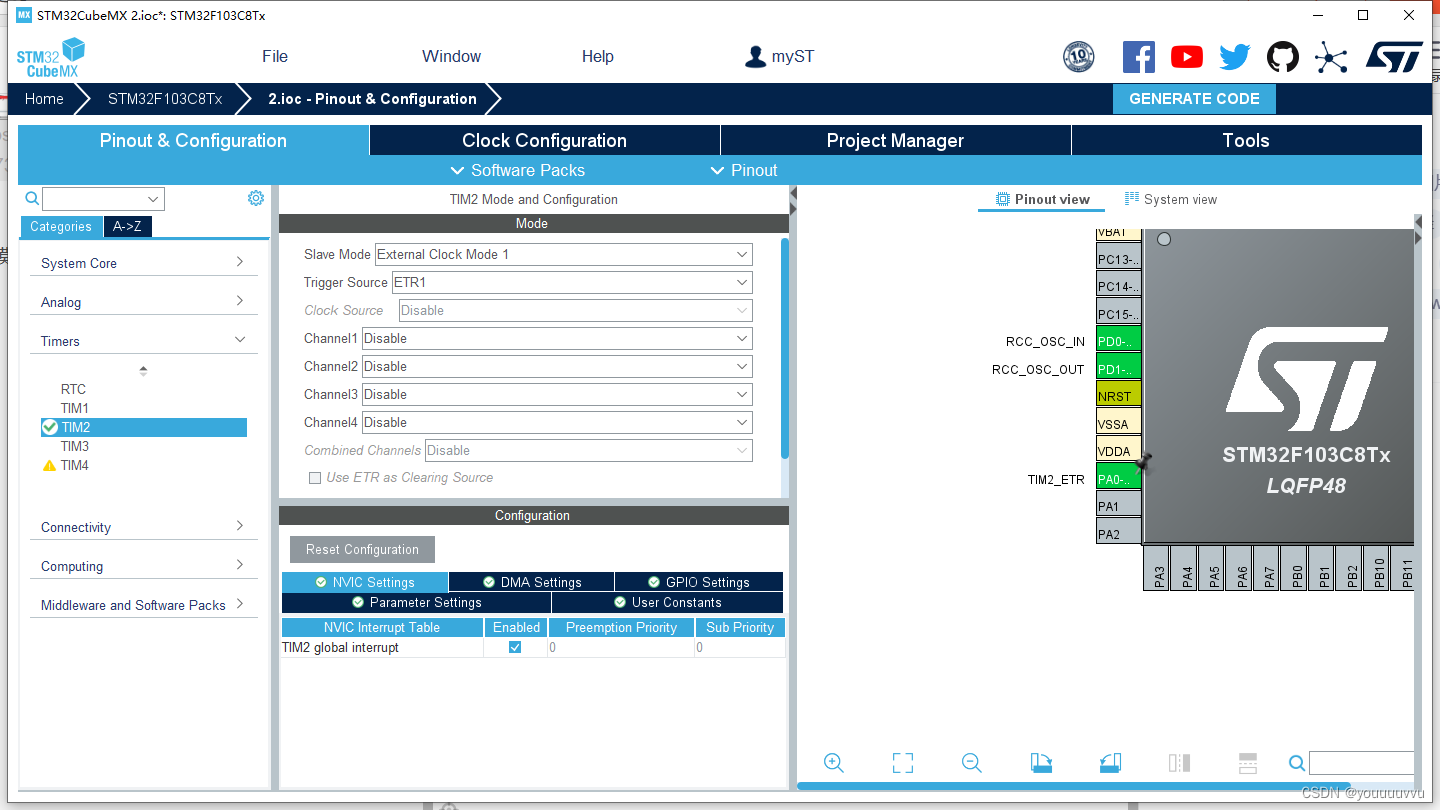Fit the chip to the view
This screenshot has width=1440, height=810.
pyautogui.click(x=903, y=763)
